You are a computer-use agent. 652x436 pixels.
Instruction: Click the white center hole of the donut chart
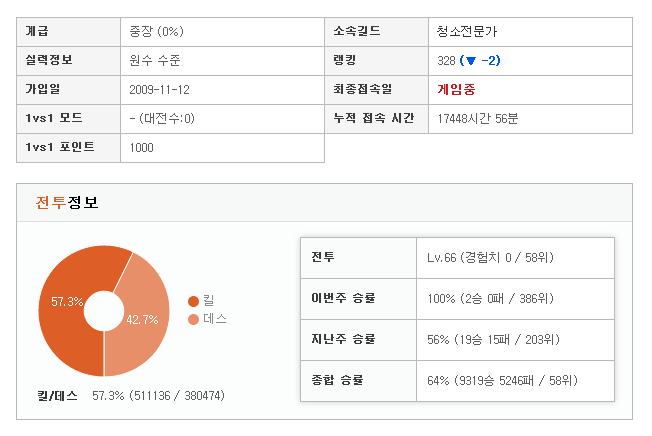(x=103, y=310)
